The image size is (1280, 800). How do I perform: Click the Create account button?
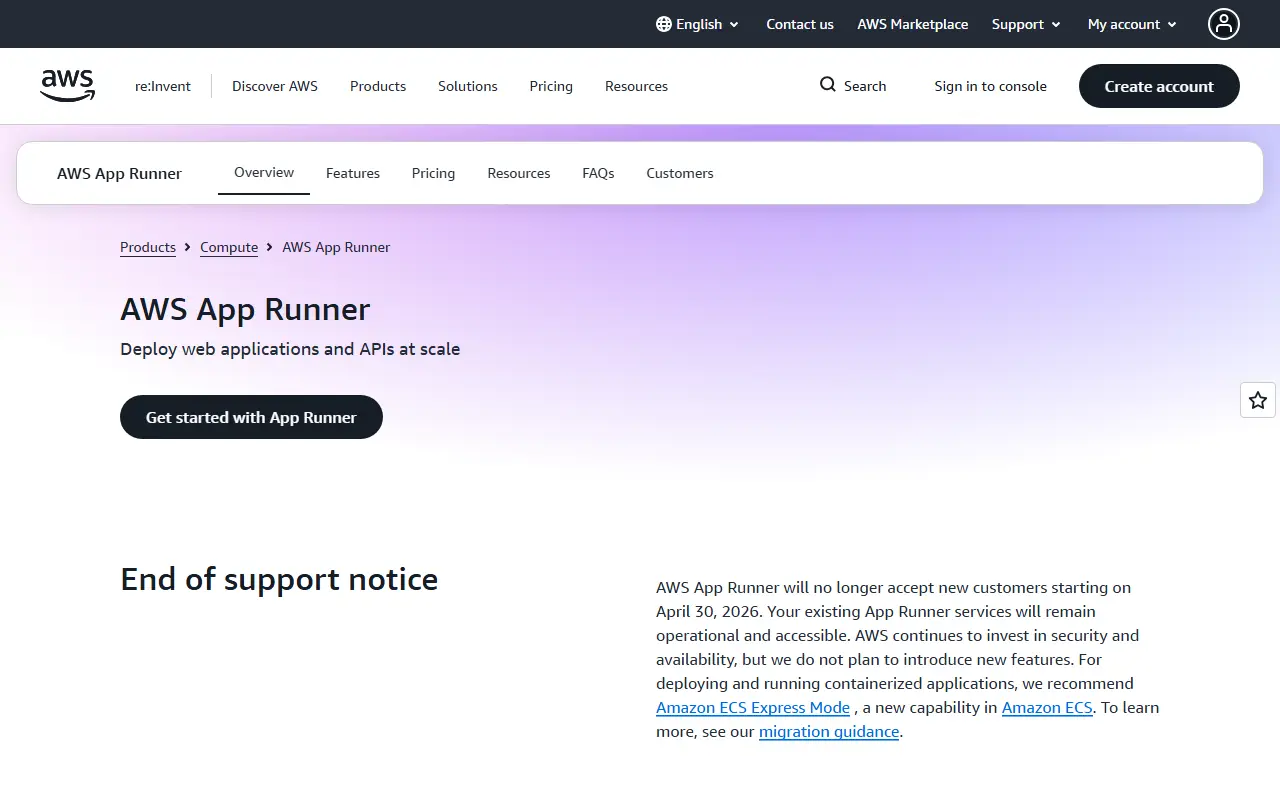tap(1159, 86)
